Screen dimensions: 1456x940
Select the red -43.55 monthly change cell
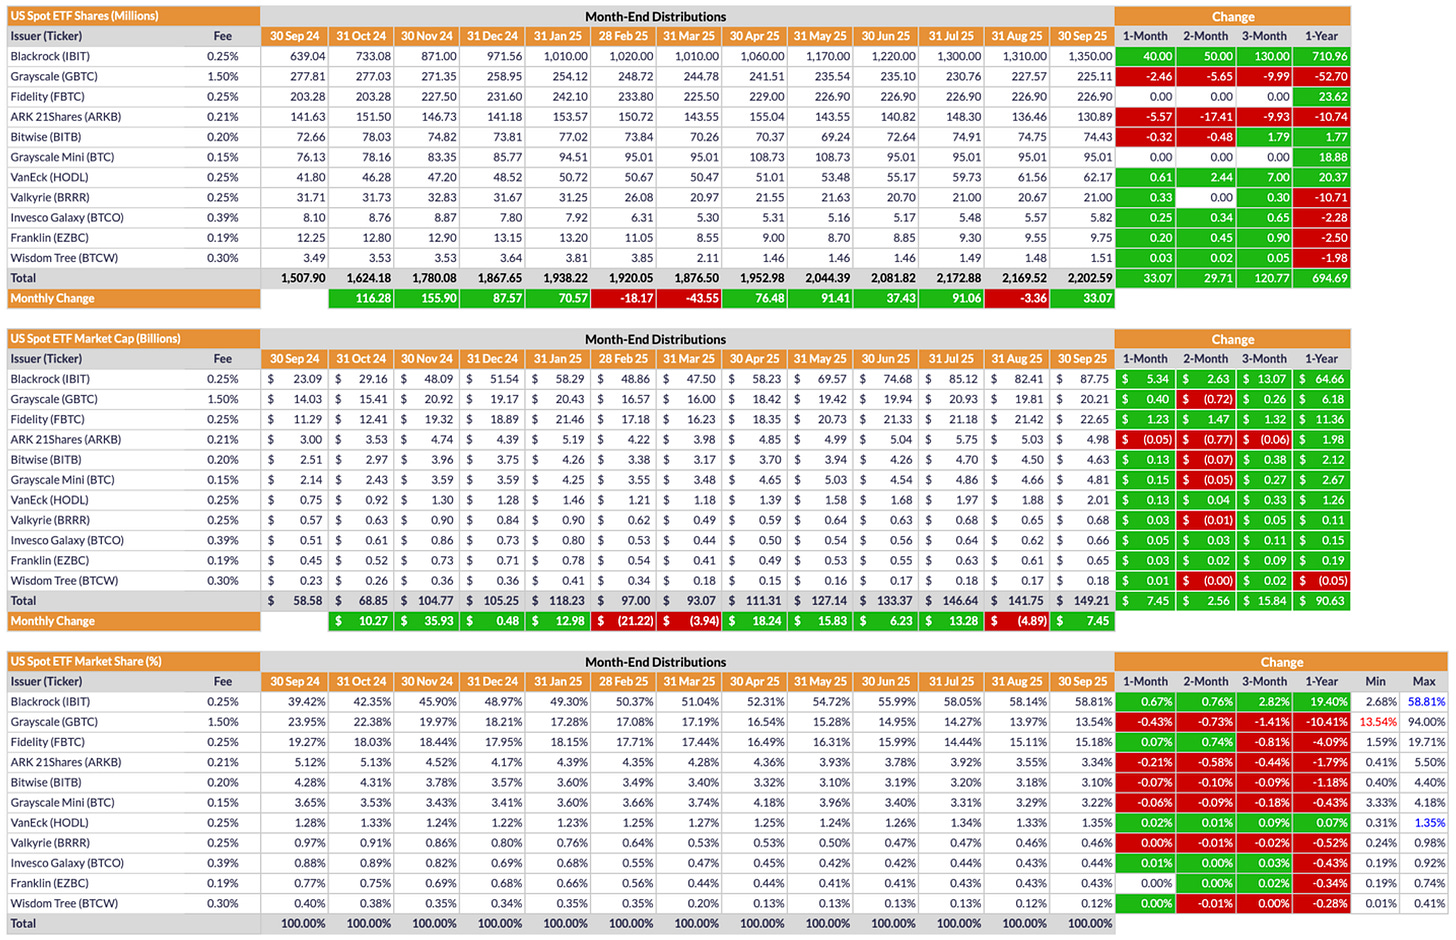pyautogui.click(x=688, y=298)
